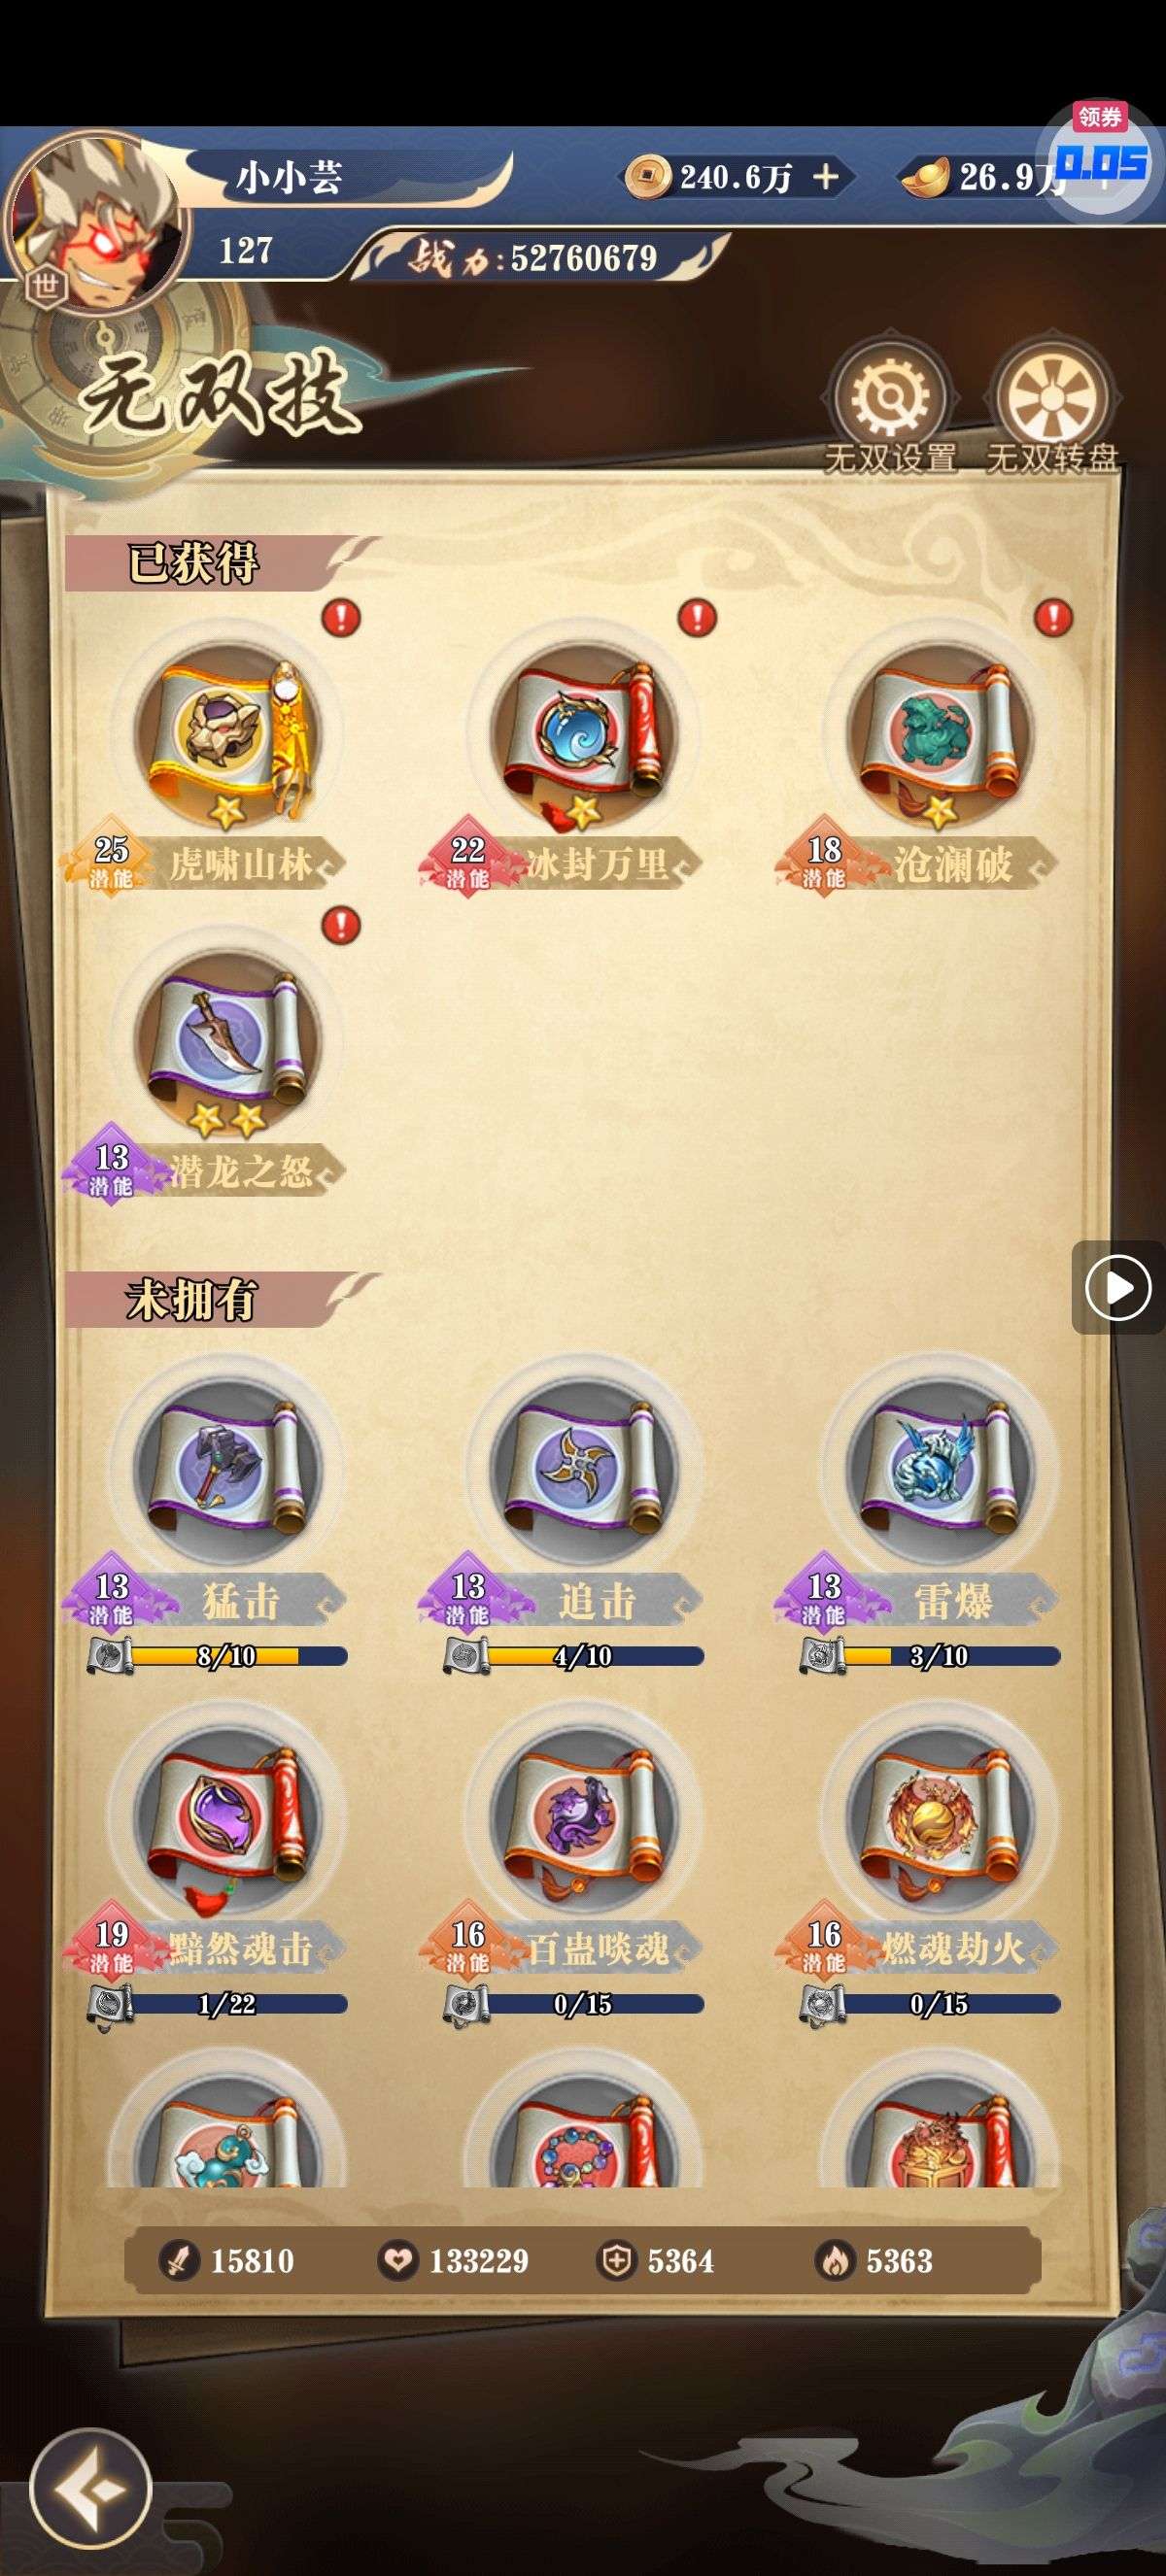Tap the plus next to 240.6万 coins

tap(826, 178)
